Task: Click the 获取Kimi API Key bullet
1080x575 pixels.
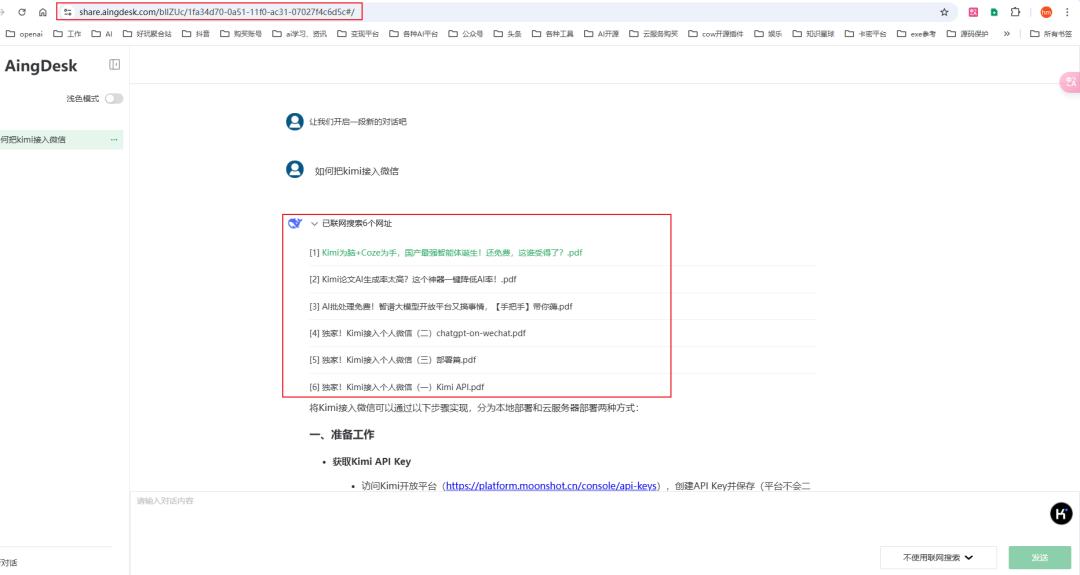Action: tap(371, 461)
